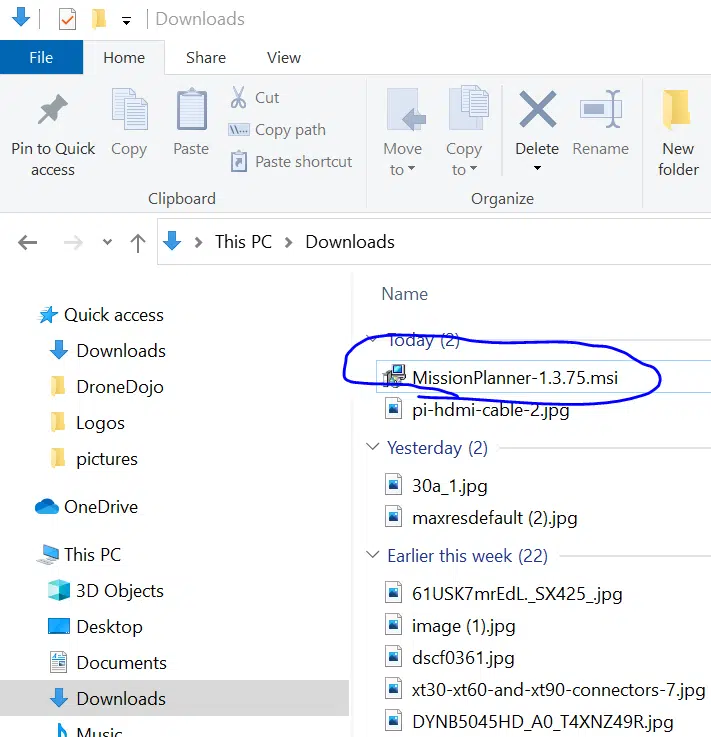Click the MissionPlanner installer icon
711x737 pixels.
(394, 376)
